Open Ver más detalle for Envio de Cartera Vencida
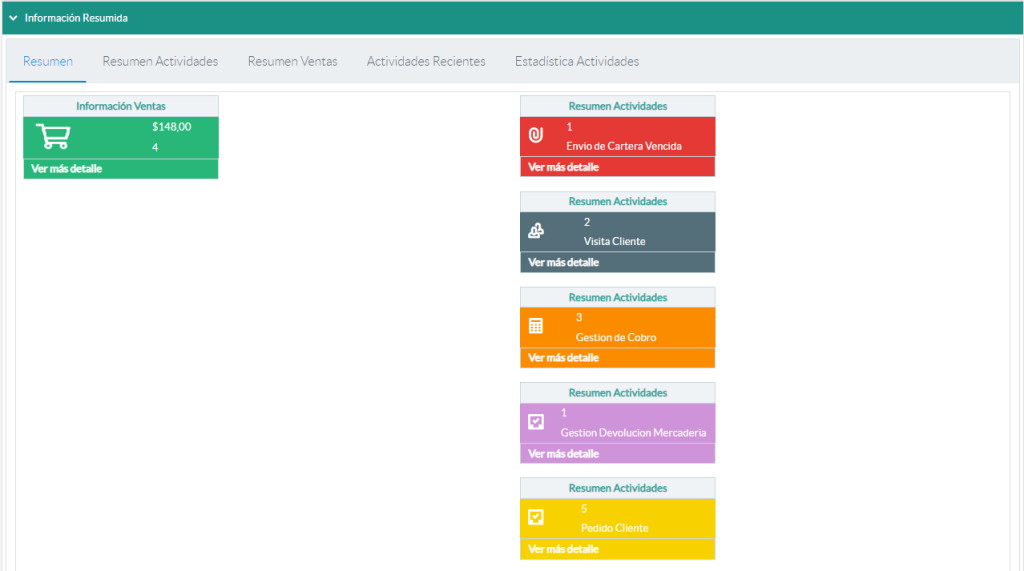This screenshot has height=571, width=1024. [563, 167]
